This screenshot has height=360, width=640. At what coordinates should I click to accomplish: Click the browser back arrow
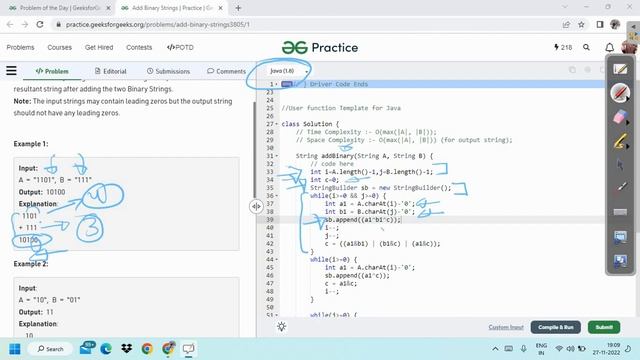(x=10, y=24)
